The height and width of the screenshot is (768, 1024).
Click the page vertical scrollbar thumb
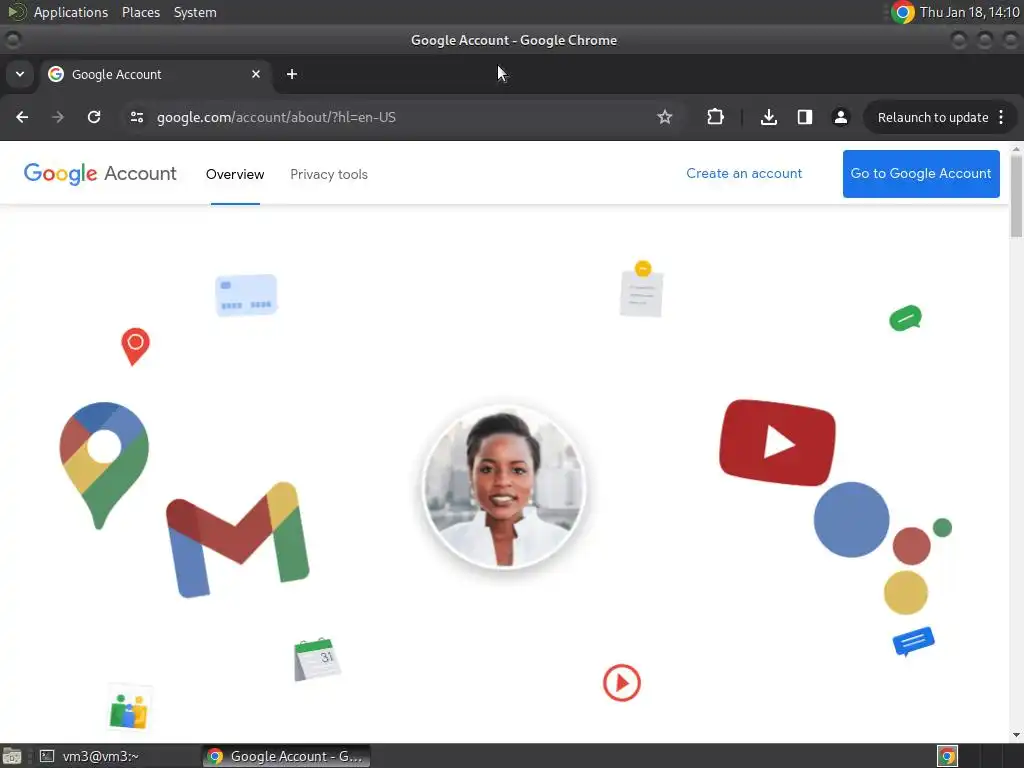coord(1016,197)
